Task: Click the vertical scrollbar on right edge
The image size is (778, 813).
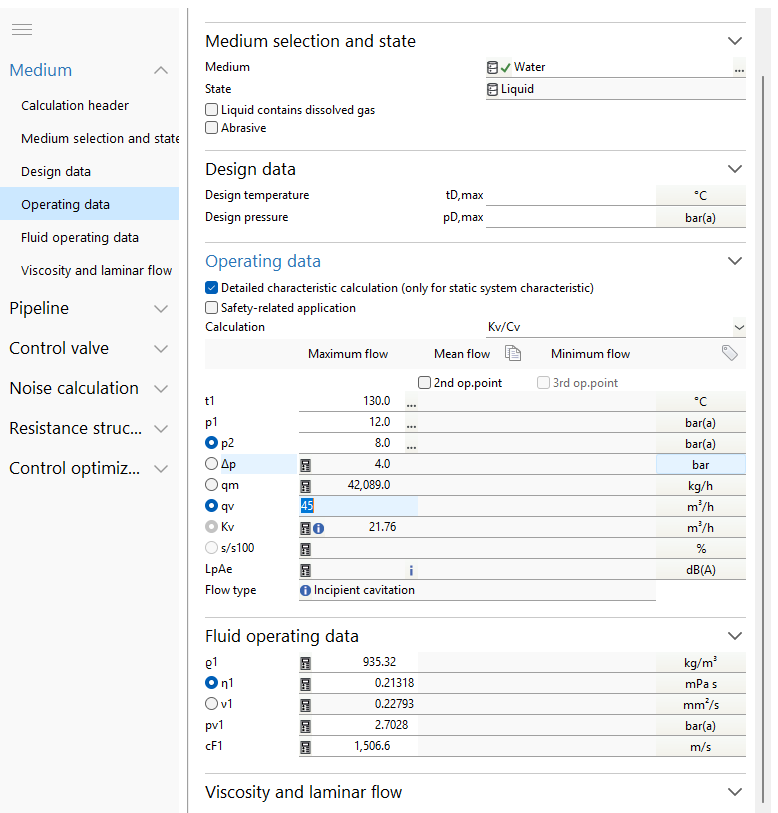Action: (762, 438)
